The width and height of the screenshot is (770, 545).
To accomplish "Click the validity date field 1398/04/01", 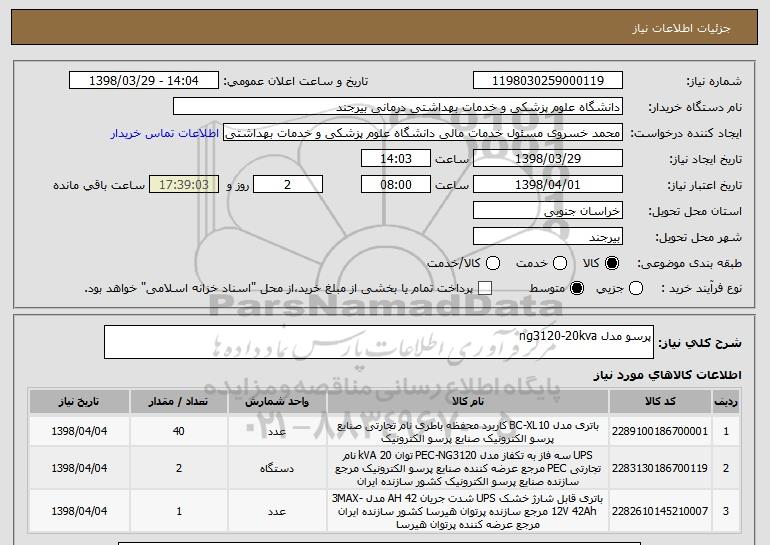I will coord(548,185).
